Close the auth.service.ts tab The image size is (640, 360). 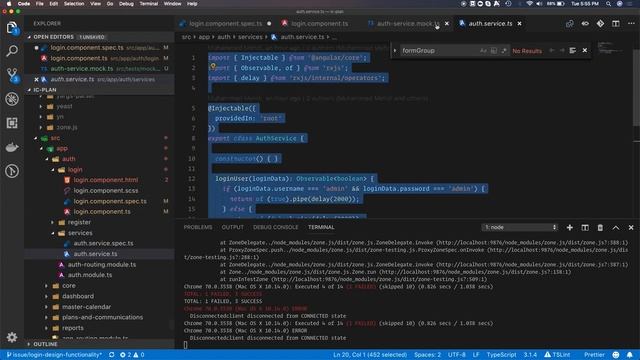pyautogui.click(x=519, y=24)
